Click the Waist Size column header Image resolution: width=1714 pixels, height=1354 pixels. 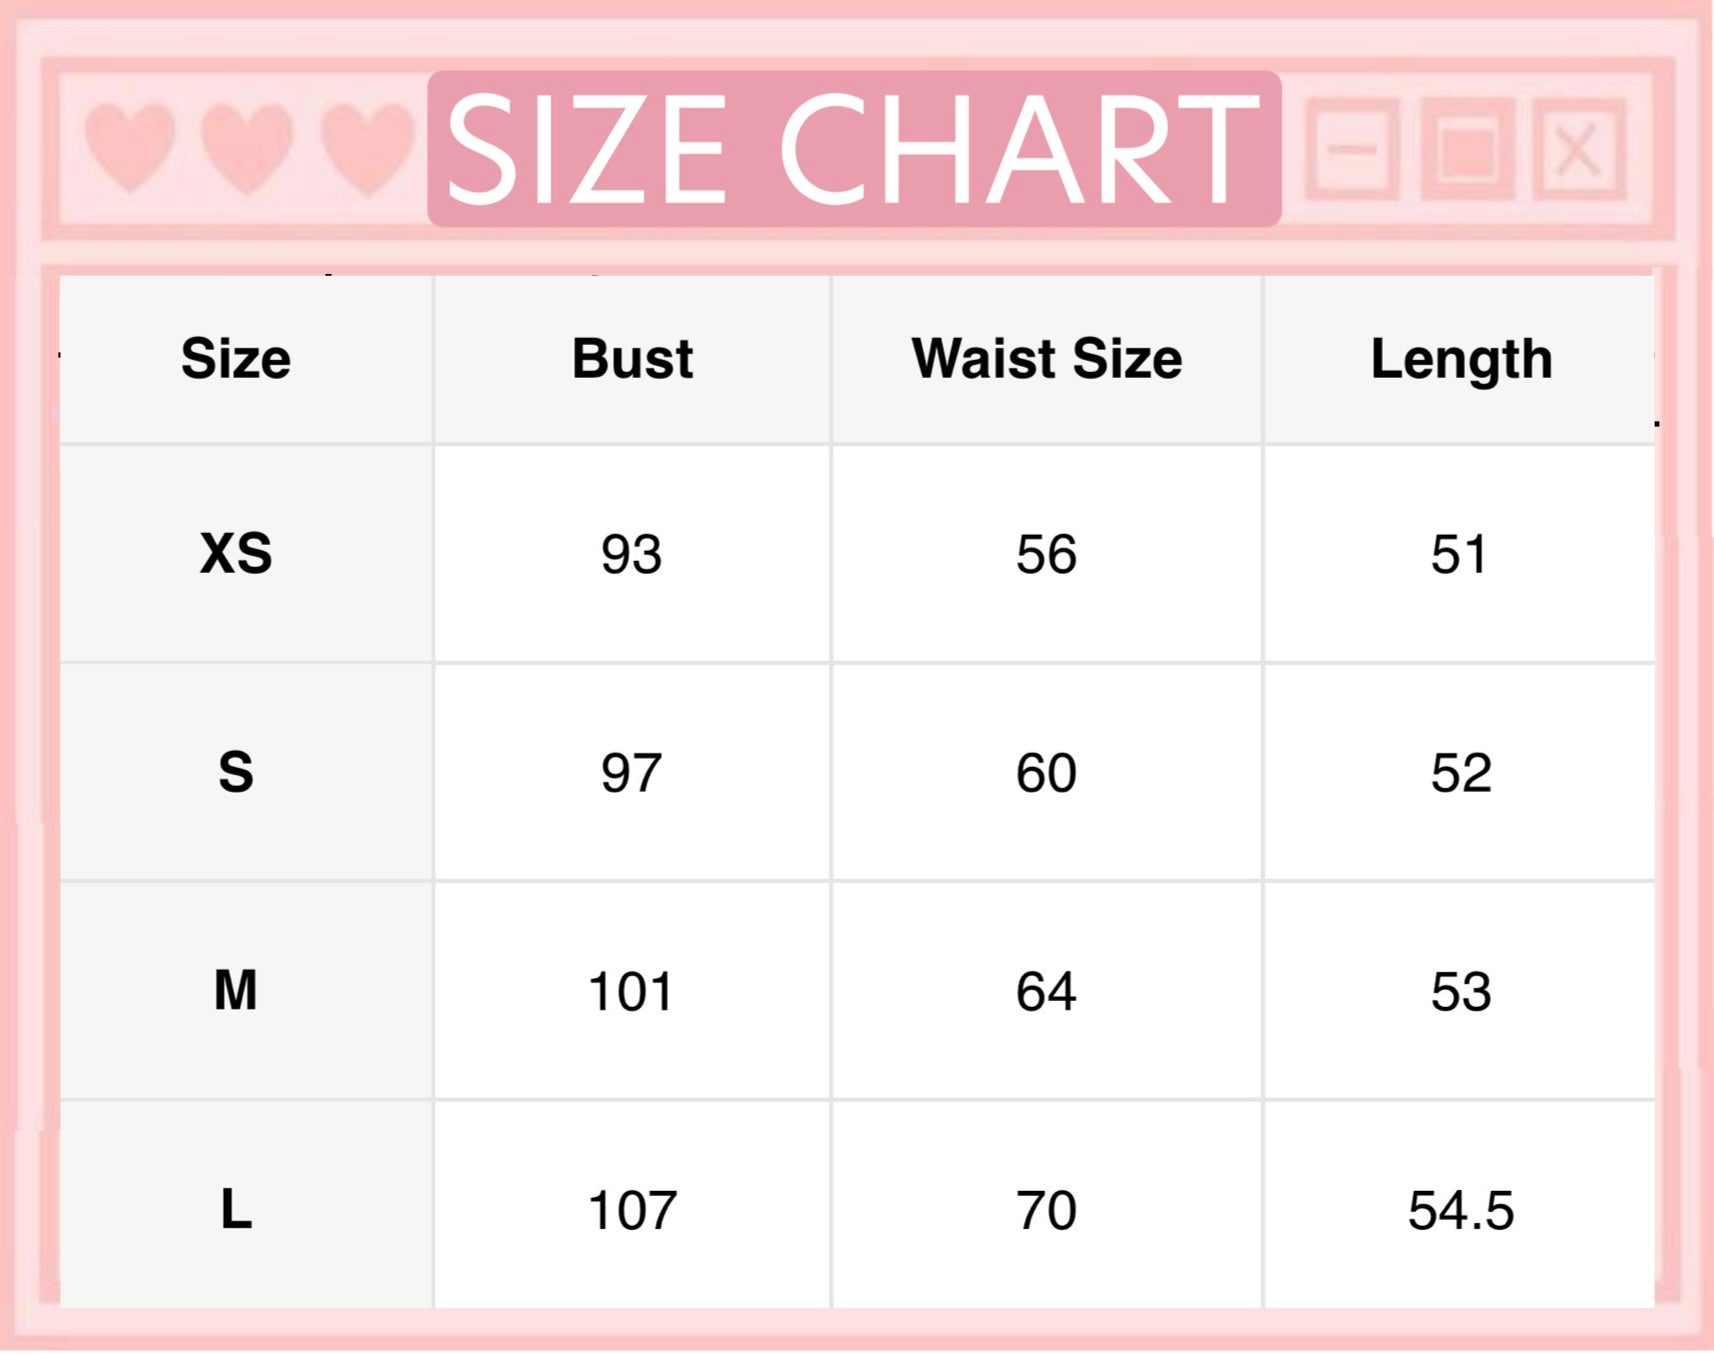coord(1046,359)
